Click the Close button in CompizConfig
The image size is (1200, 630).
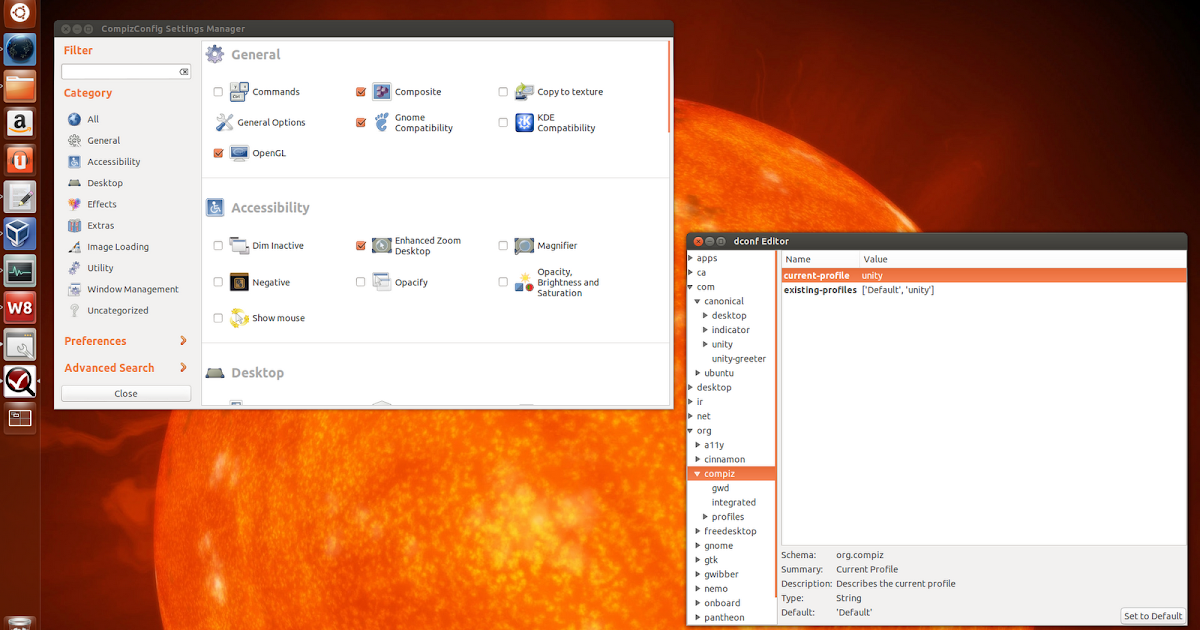126,394
